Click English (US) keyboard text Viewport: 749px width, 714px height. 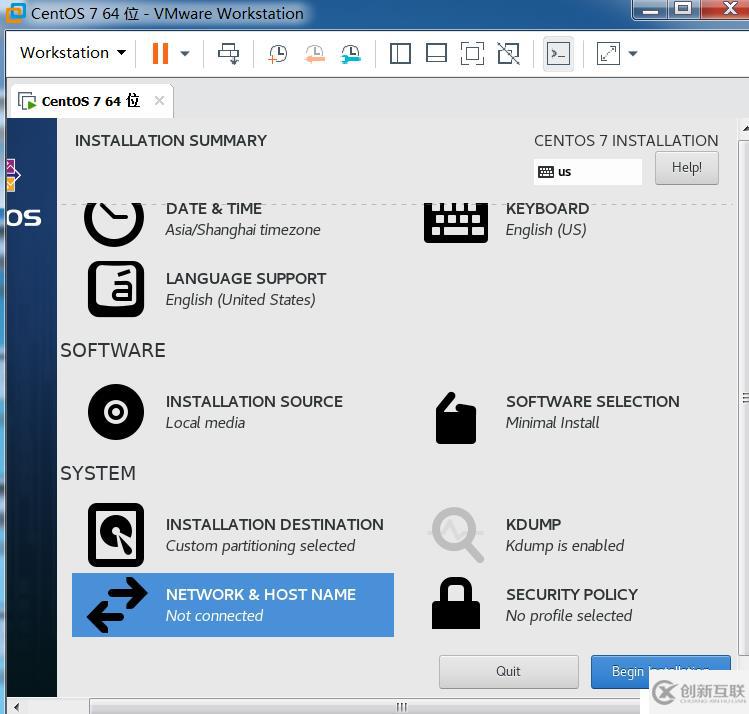tap(546, 230)
